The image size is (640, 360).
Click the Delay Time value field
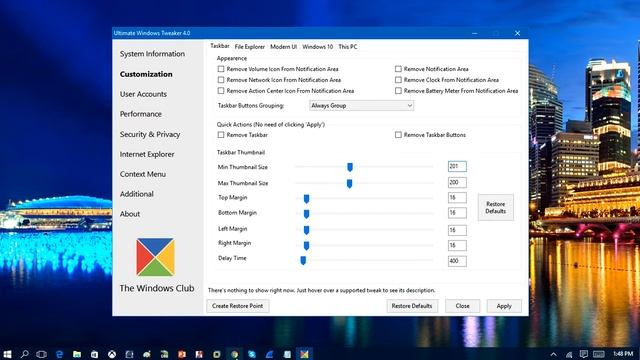457,261
